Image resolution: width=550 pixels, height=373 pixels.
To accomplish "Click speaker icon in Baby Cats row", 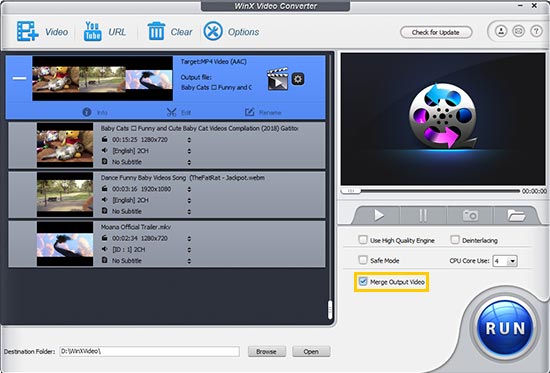I will pyautogui.click(x=105, y=150).
